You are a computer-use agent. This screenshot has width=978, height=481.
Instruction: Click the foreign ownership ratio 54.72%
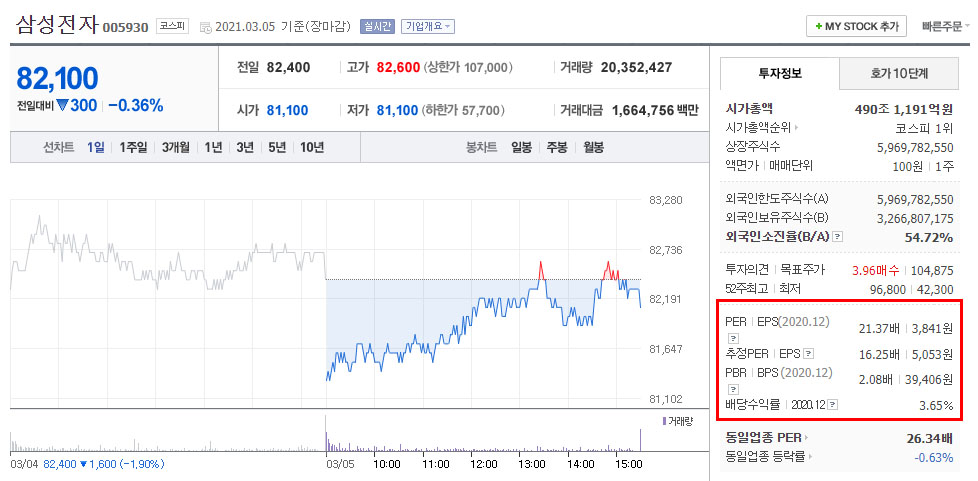pos(928,237)
